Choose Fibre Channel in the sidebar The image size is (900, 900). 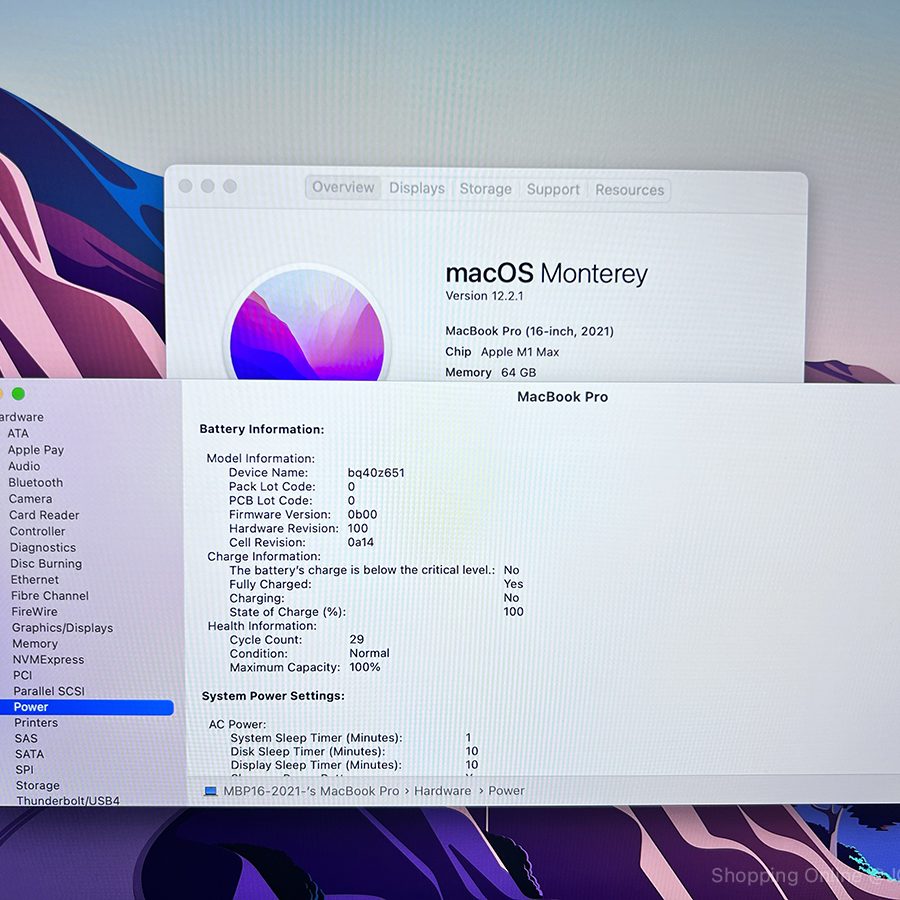pos(50,596)
